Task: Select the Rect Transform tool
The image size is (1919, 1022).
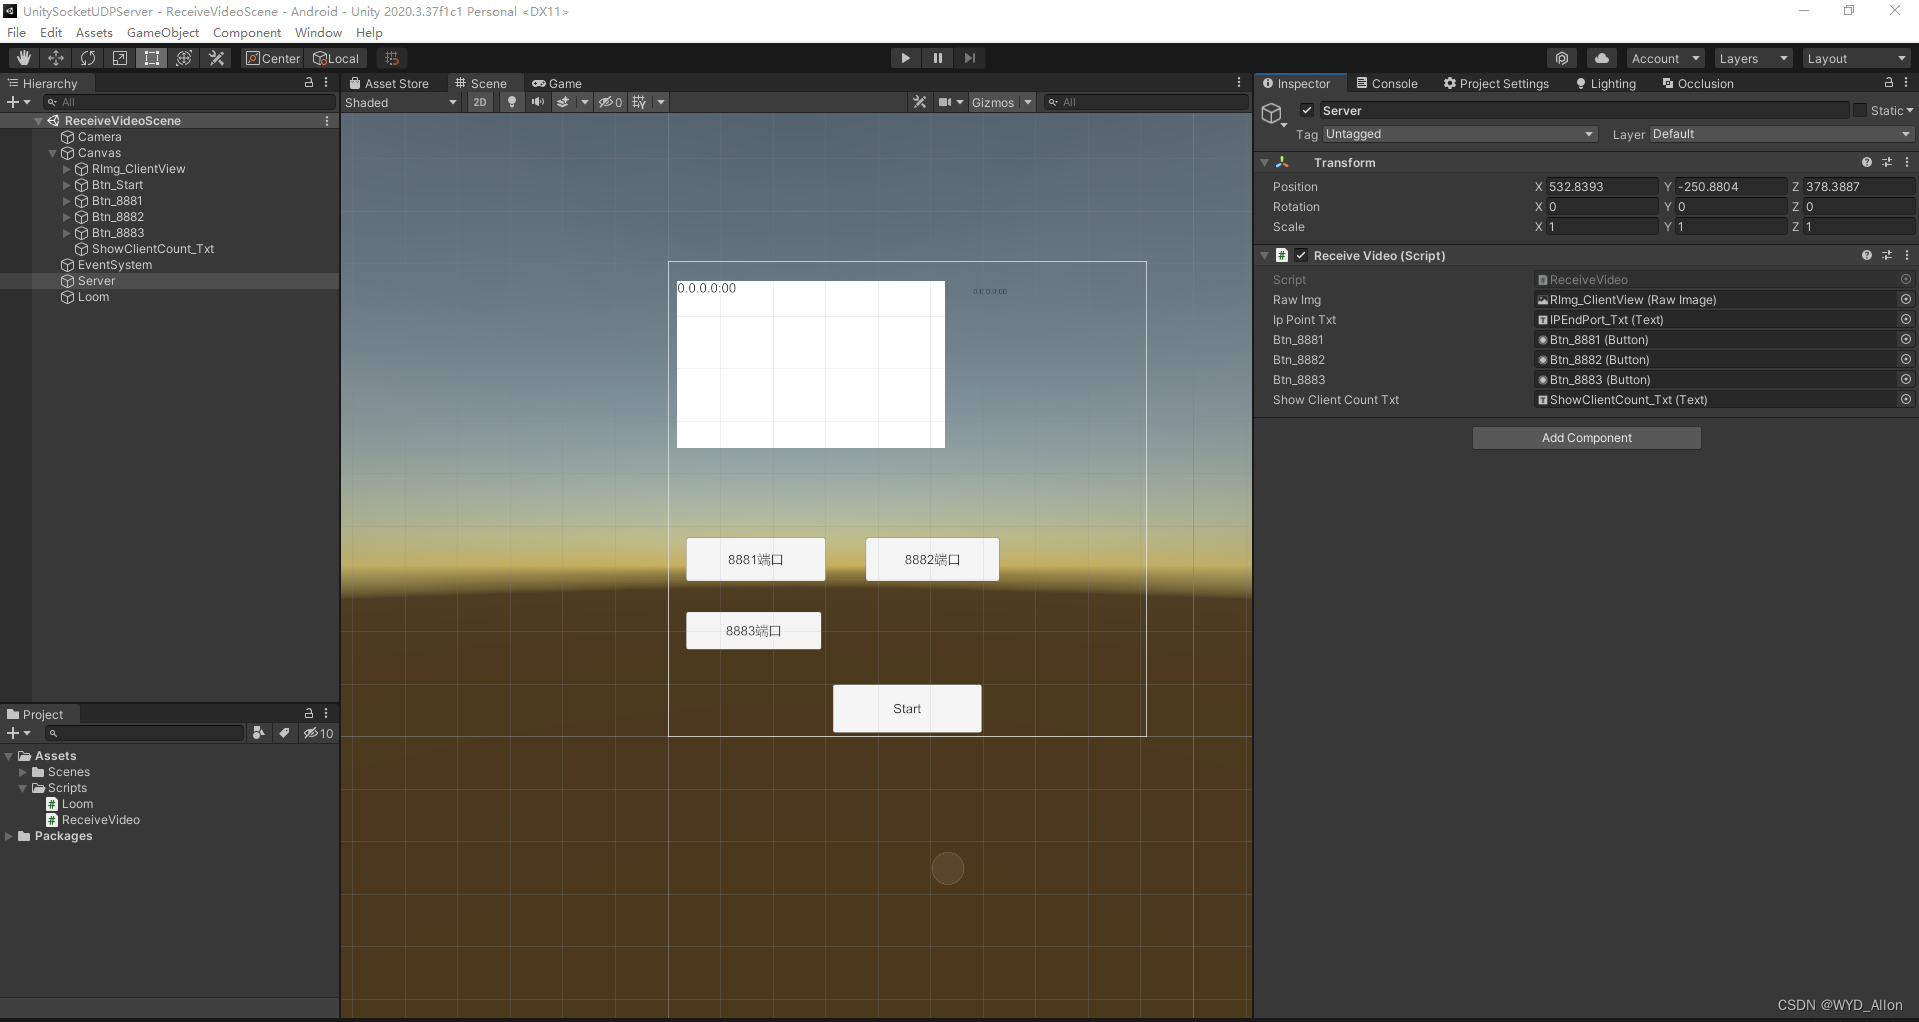Action: pyautogui.click(x=151, y=57)
